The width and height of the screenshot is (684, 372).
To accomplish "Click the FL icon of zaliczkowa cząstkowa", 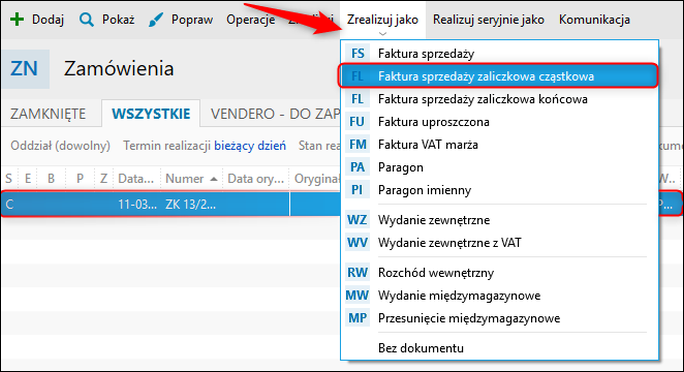I will 358,76.
